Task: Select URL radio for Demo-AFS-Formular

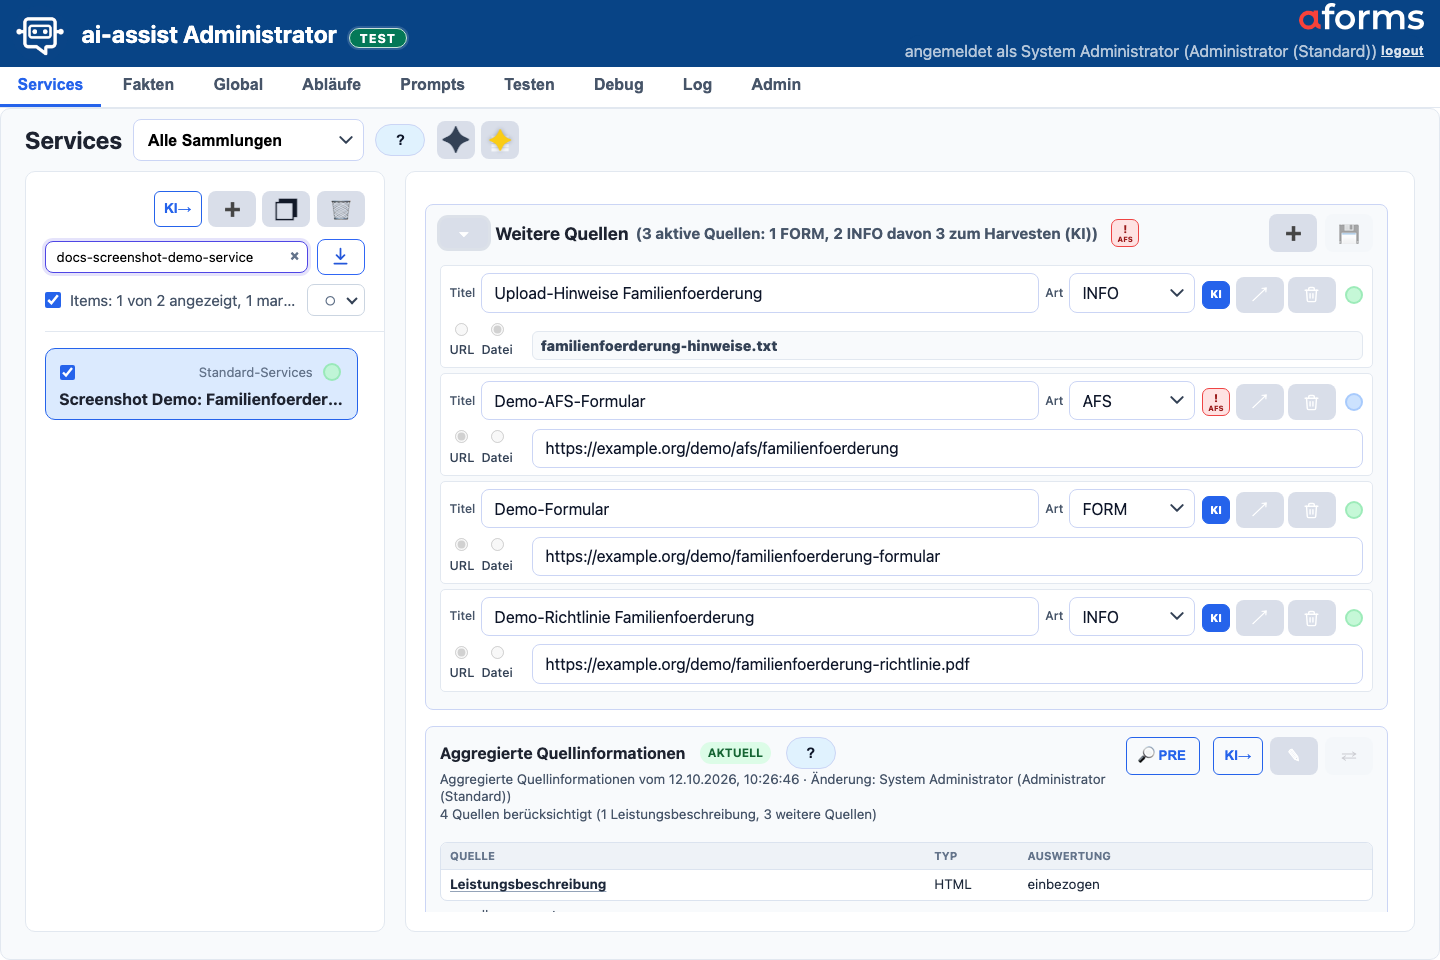Action: pos(461,437)
